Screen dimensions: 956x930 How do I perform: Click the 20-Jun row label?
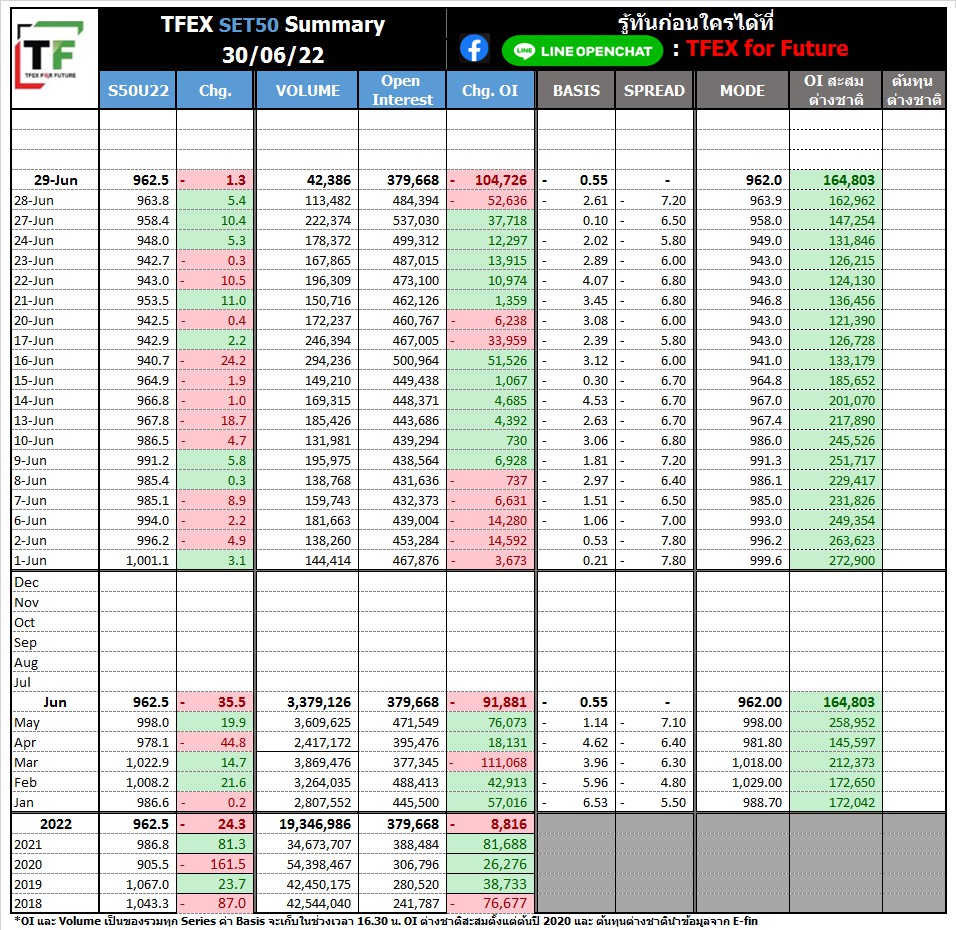coord(34,321)
